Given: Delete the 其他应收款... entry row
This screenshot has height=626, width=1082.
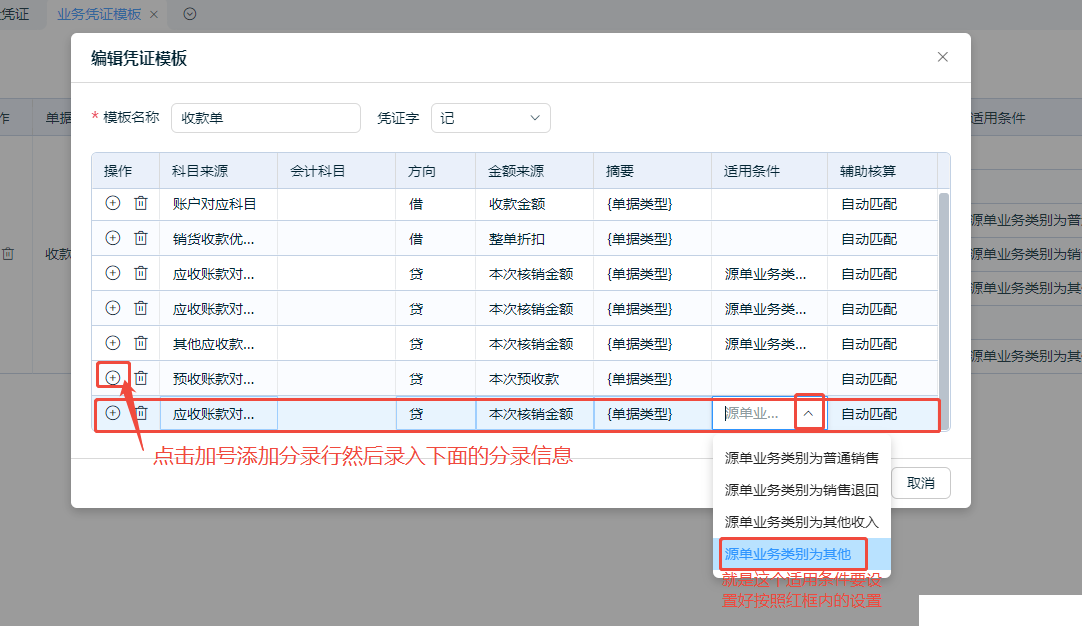Looking at the screenshot, I should (x=141, y=343).
